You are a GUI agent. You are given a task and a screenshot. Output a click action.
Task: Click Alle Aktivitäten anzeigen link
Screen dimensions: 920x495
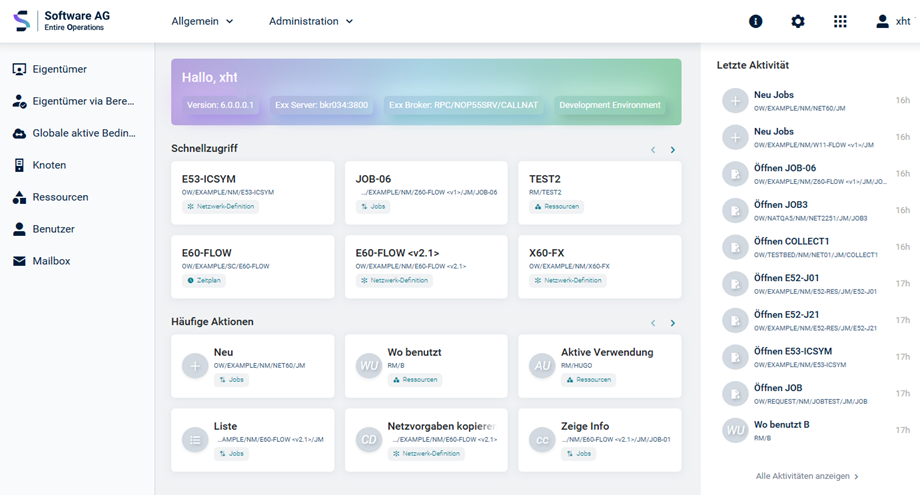tap(807, 476)
